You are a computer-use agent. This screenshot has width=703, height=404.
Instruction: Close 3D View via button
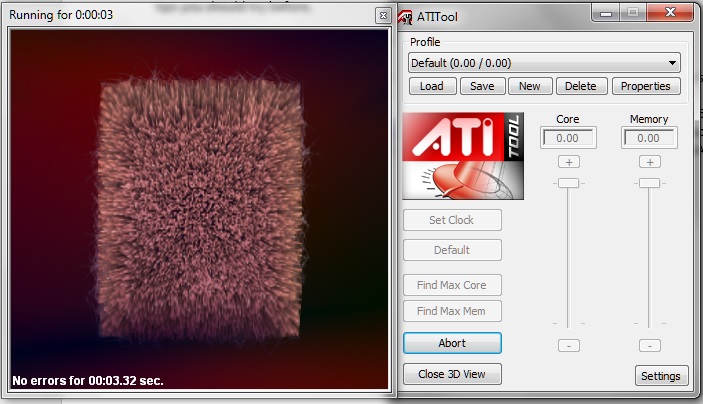[452, 374]
